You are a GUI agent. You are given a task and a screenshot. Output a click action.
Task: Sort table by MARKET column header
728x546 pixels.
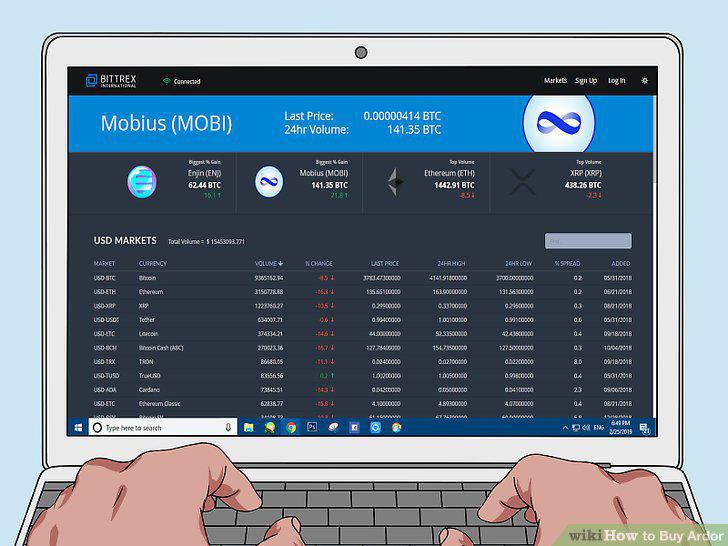[x=104, y=263]
